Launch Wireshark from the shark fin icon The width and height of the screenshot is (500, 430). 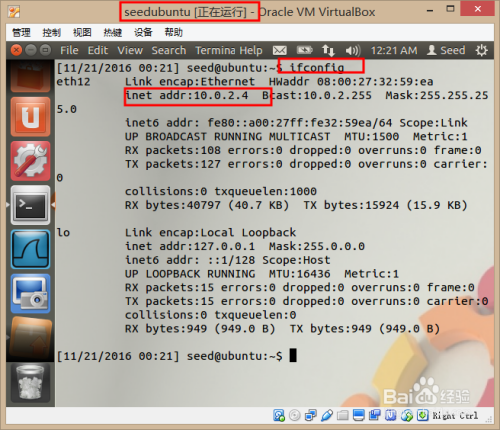30,249
